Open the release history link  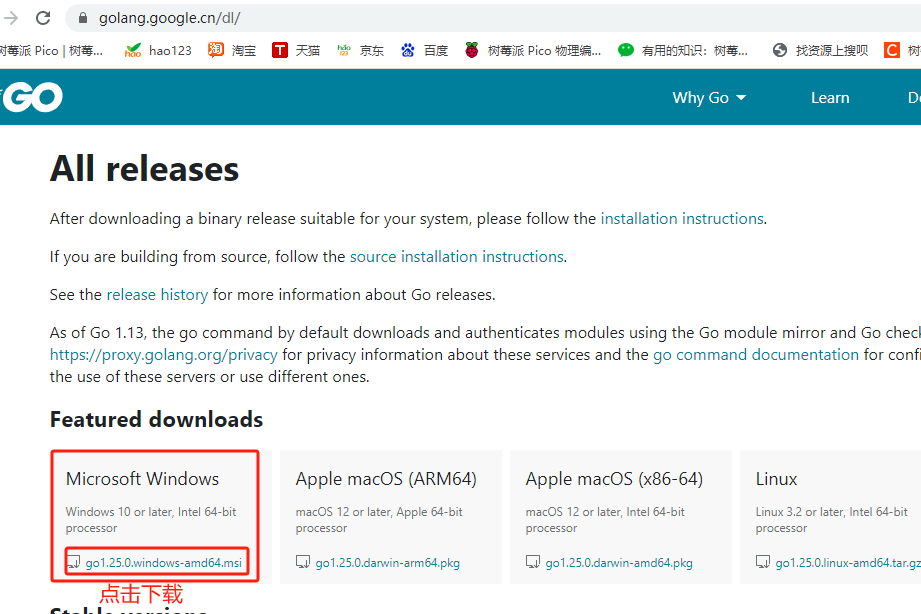click(x=157, y=294)
